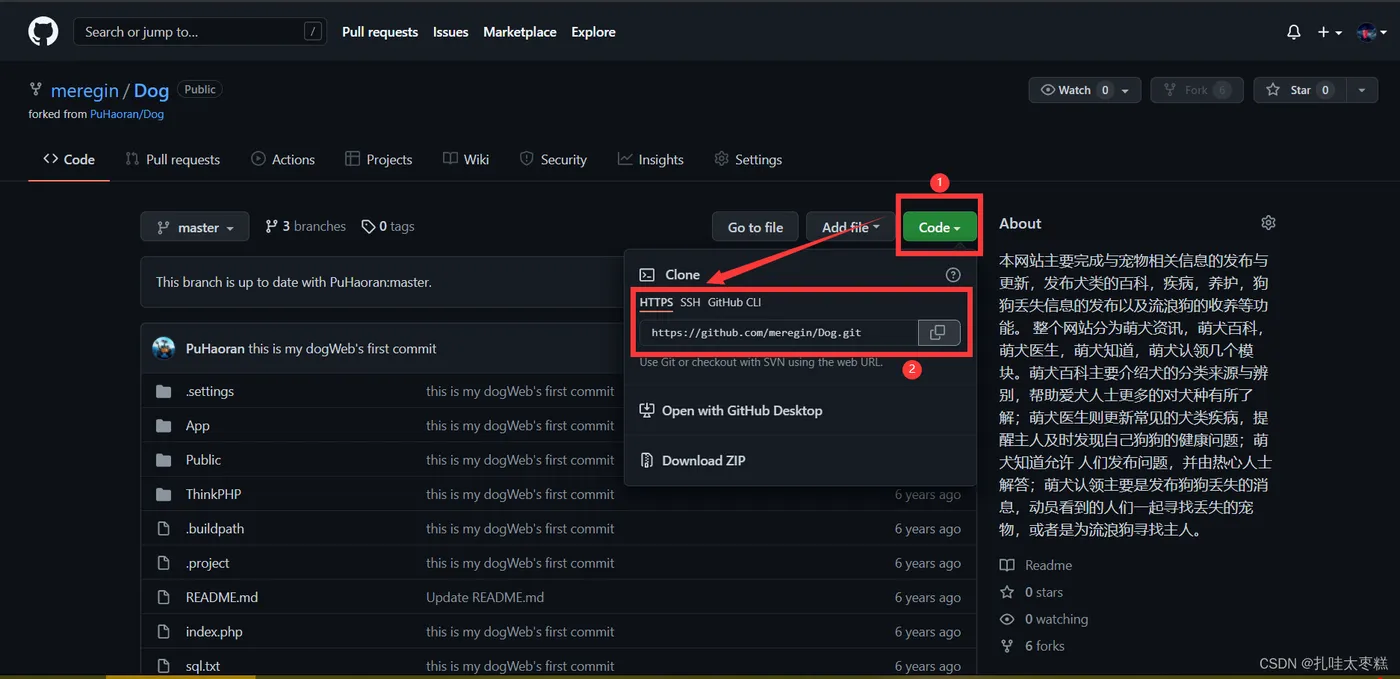Open Explore in top navigation

tap(593, 32)
